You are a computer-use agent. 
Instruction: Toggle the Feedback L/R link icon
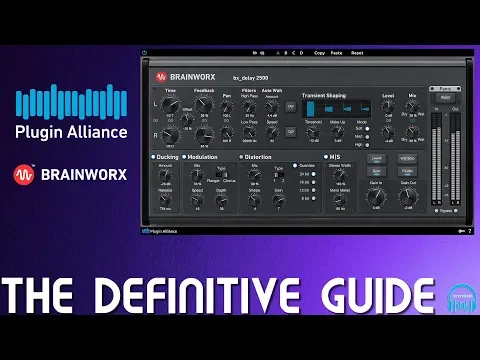tap(204, 121)
